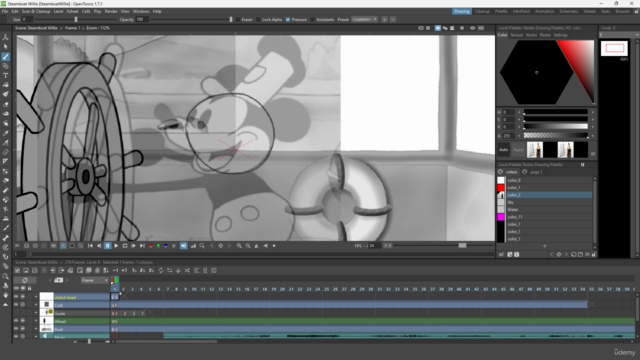Enable the Assistants checkbox
This screenshot has height=360, width=640.
(x=313, y=20)
